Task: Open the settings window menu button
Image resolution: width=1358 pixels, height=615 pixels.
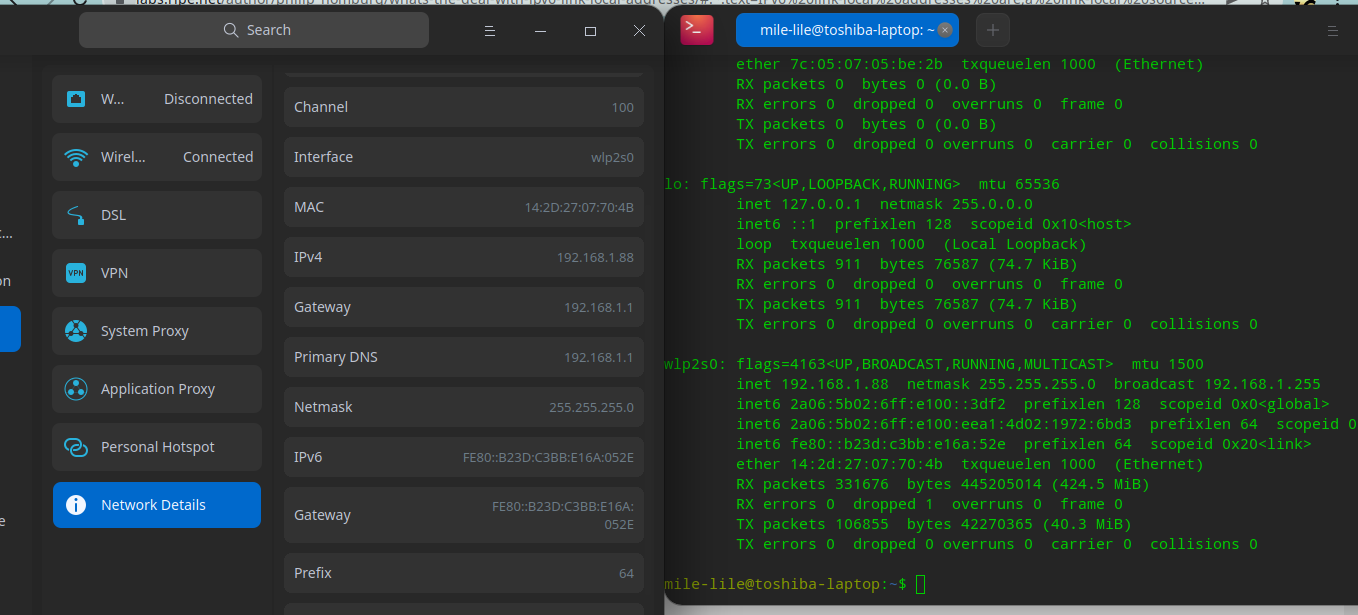Action: point(489,30)
